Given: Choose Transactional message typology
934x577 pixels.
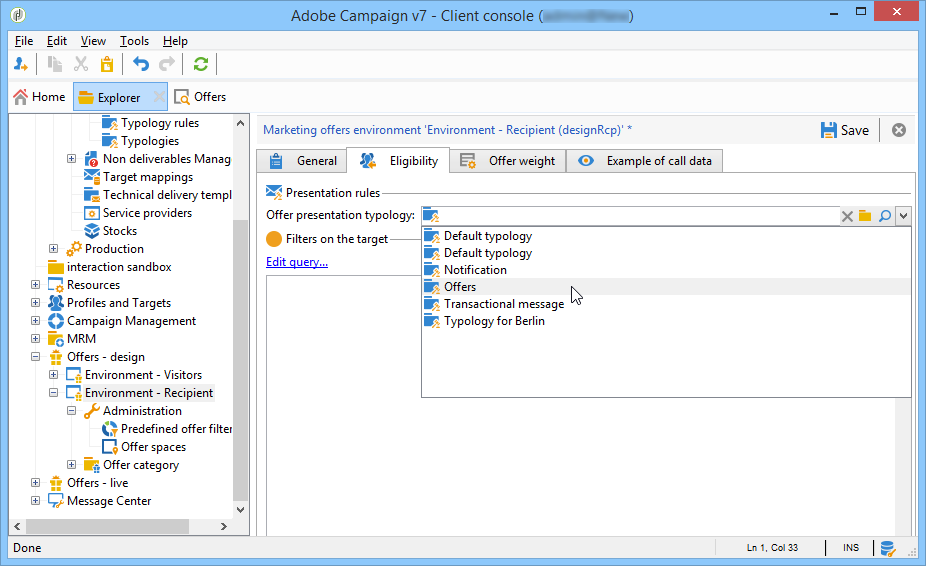Looking at the screenshot, I should coord(666,304).
